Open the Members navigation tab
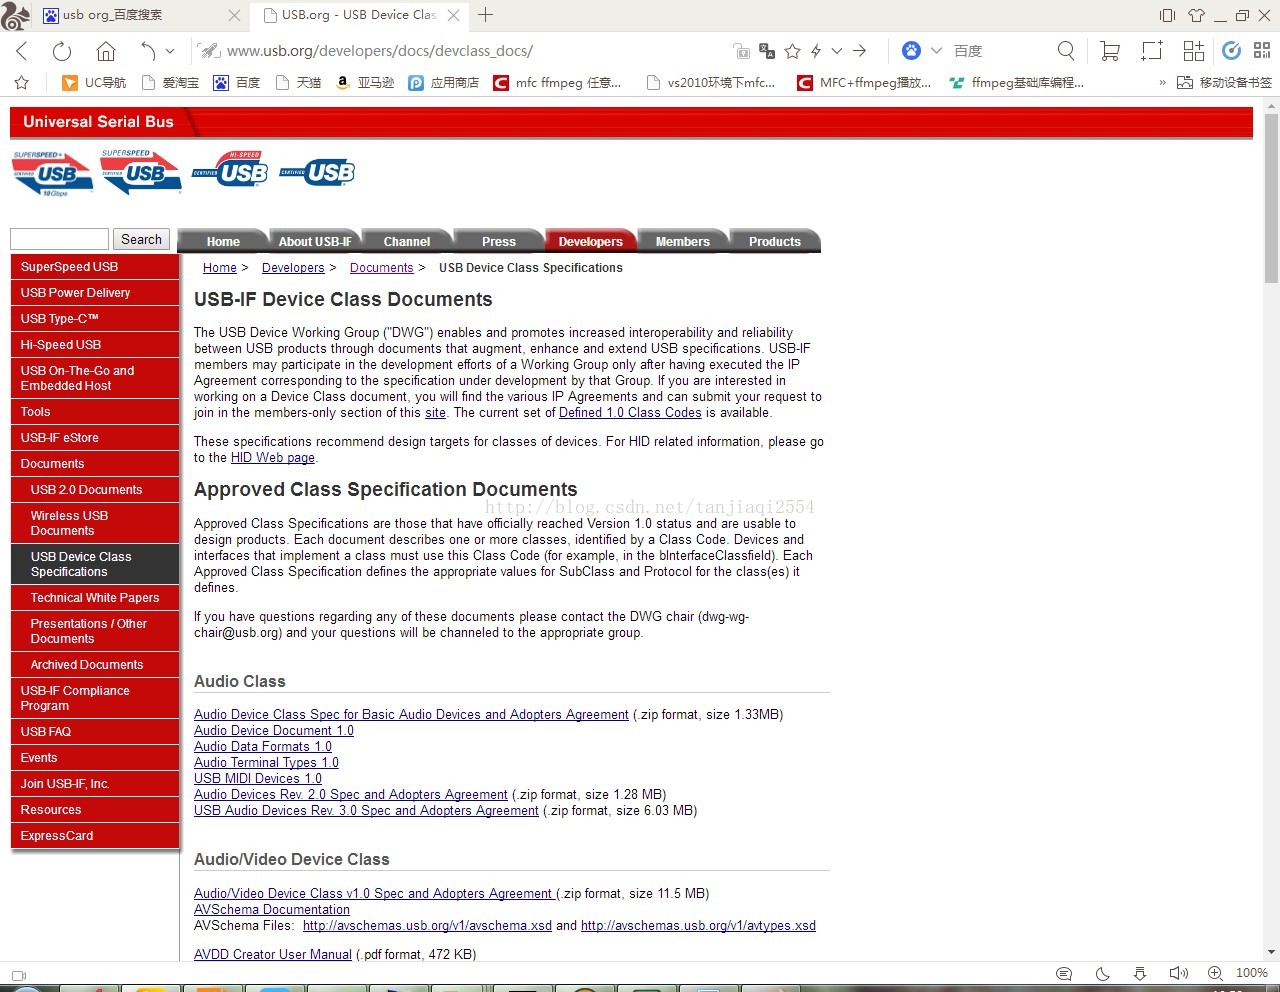The height and width of the screenshot is (992, 1280). pos(682,241)
